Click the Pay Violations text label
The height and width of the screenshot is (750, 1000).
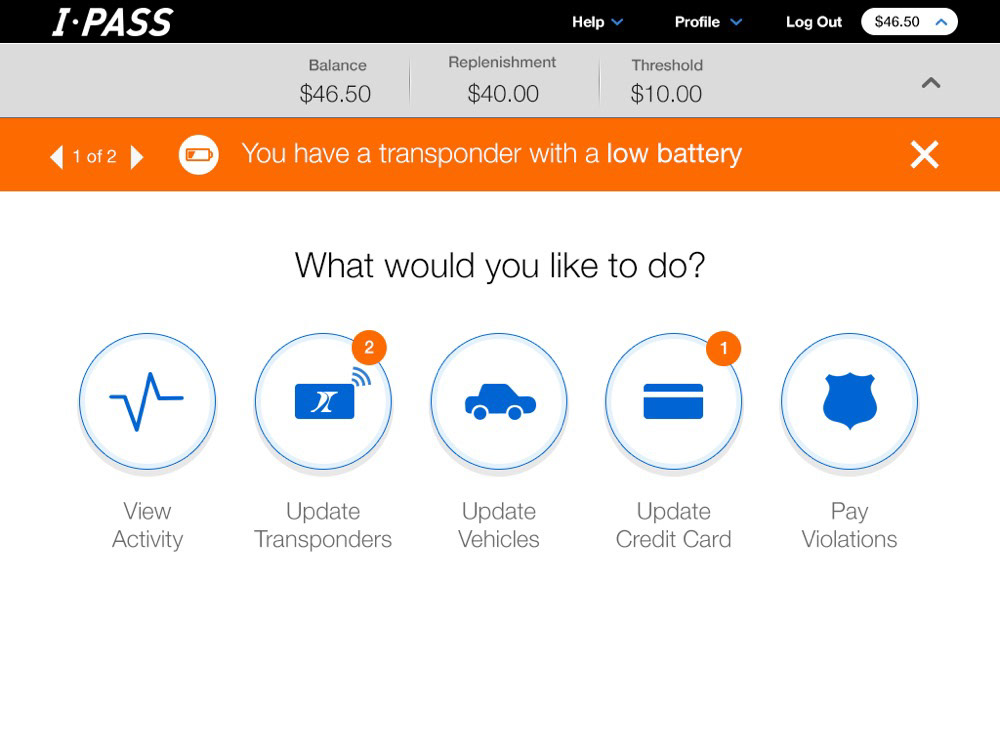click(x=849, y=525)
